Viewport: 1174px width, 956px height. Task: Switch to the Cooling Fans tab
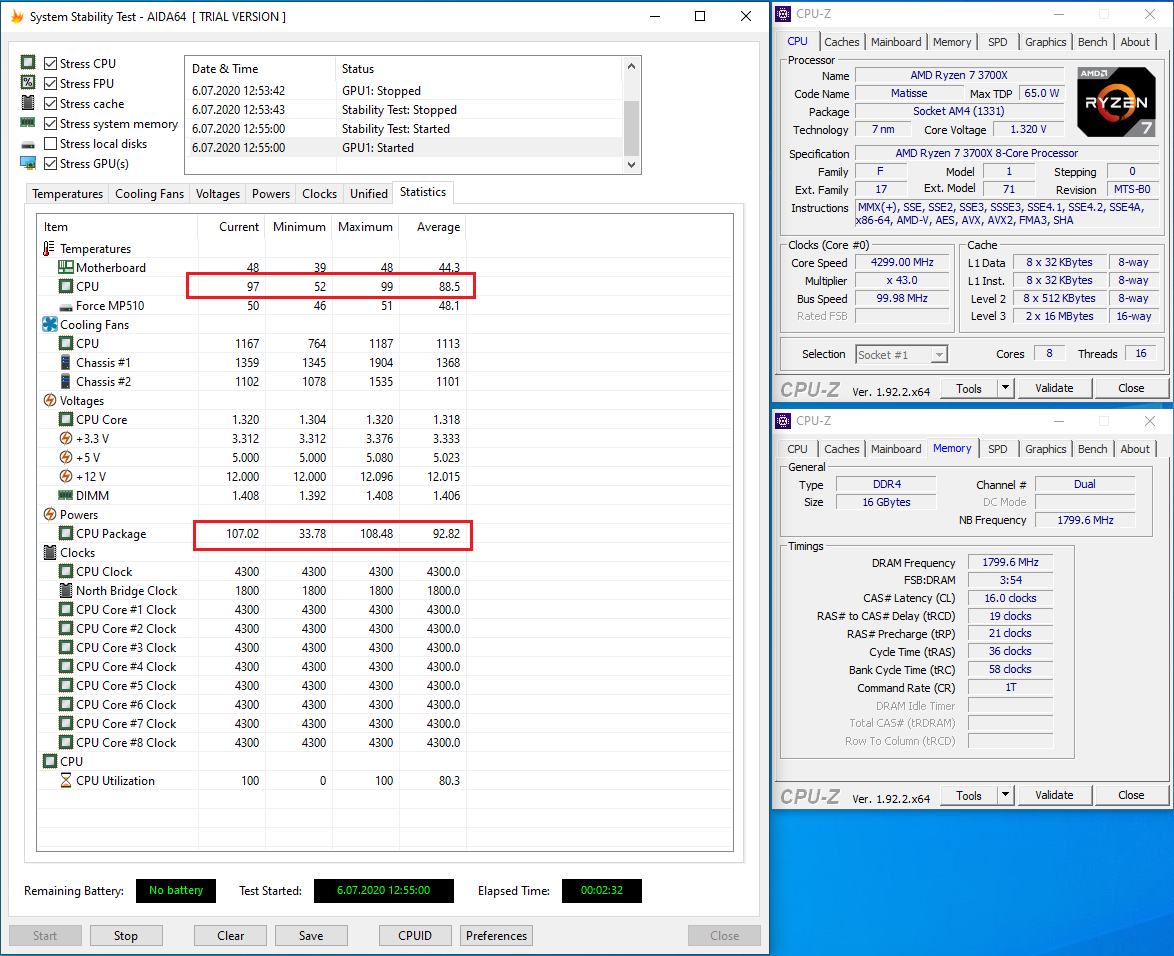149,194
